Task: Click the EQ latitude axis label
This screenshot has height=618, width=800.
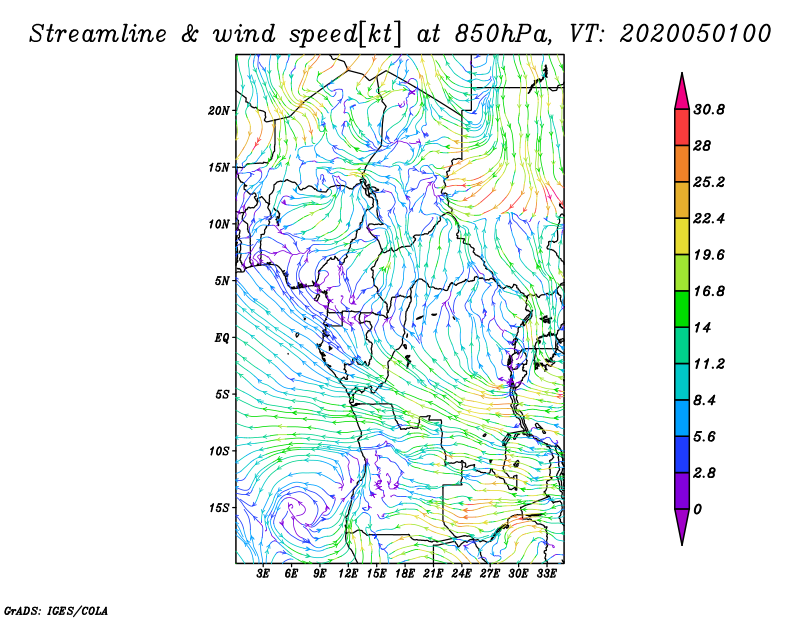Action: (x=222, y=337)
